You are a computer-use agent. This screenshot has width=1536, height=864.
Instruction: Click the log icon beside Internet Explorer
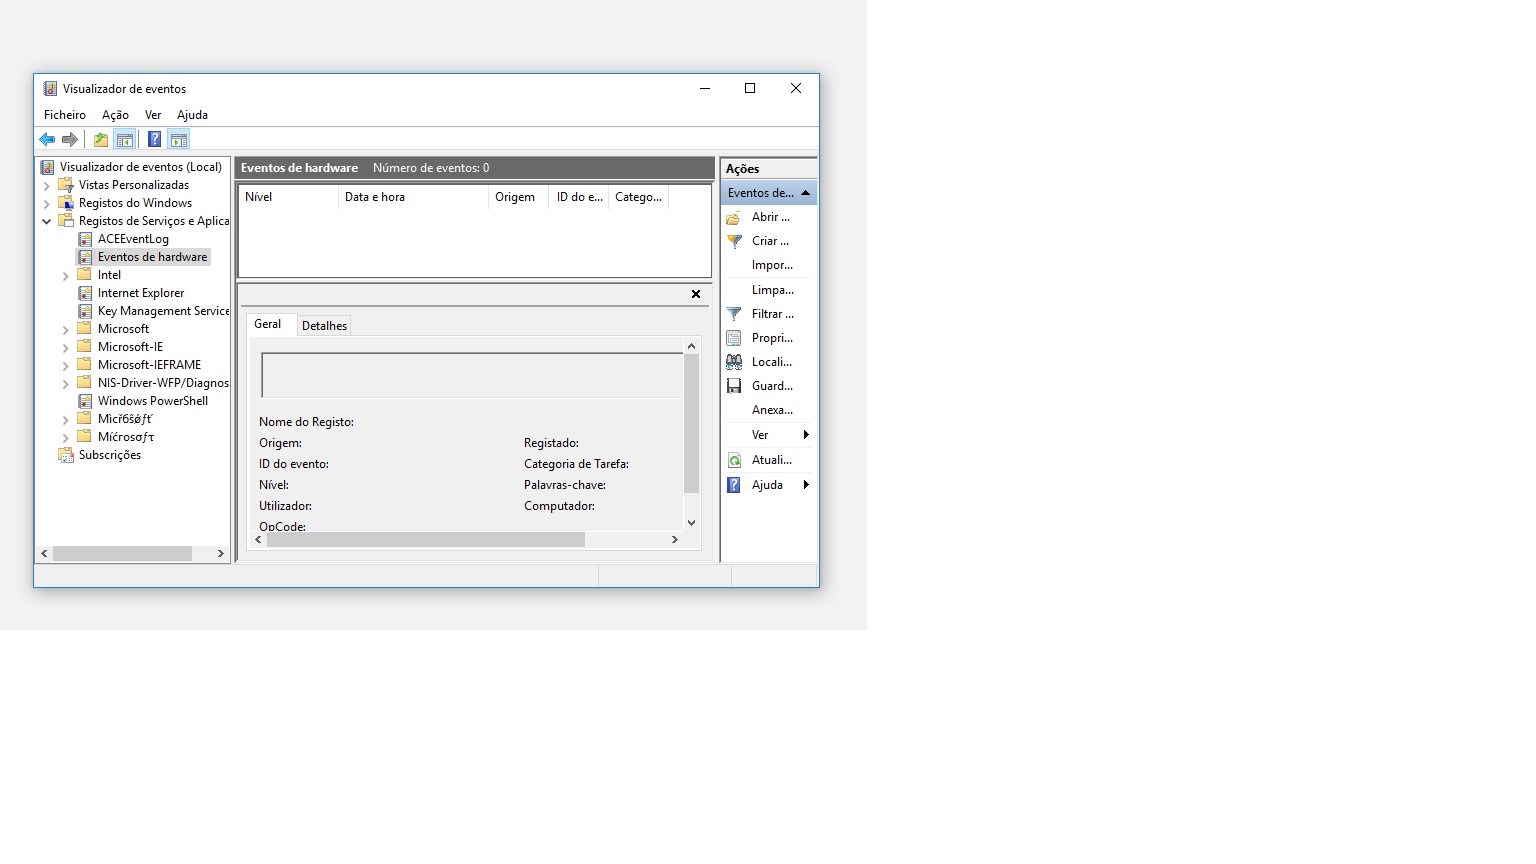click(x=85, y=293)
